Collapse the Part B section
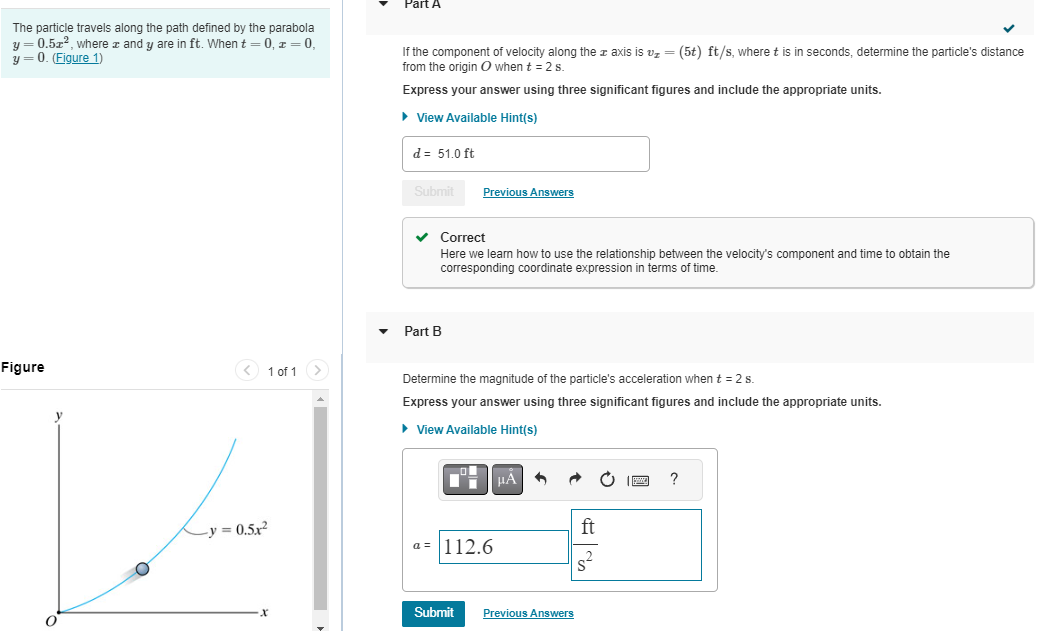The width and height of the screenshot is (1052, 631). (382, 331)
